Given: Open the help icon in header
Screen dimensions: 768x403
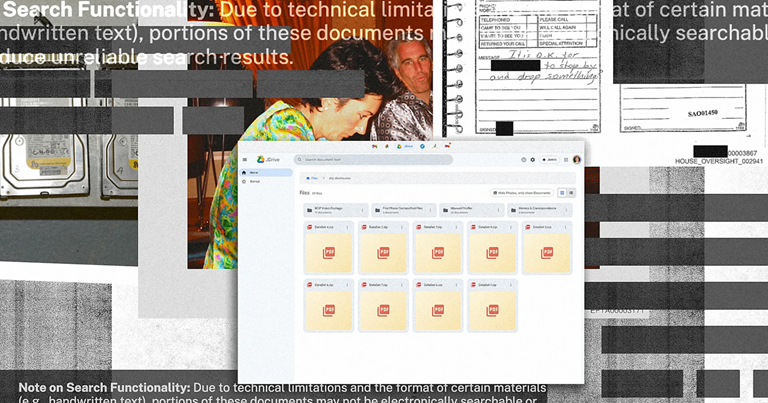Looking at the screenshot, I should [x=522, y=160].
